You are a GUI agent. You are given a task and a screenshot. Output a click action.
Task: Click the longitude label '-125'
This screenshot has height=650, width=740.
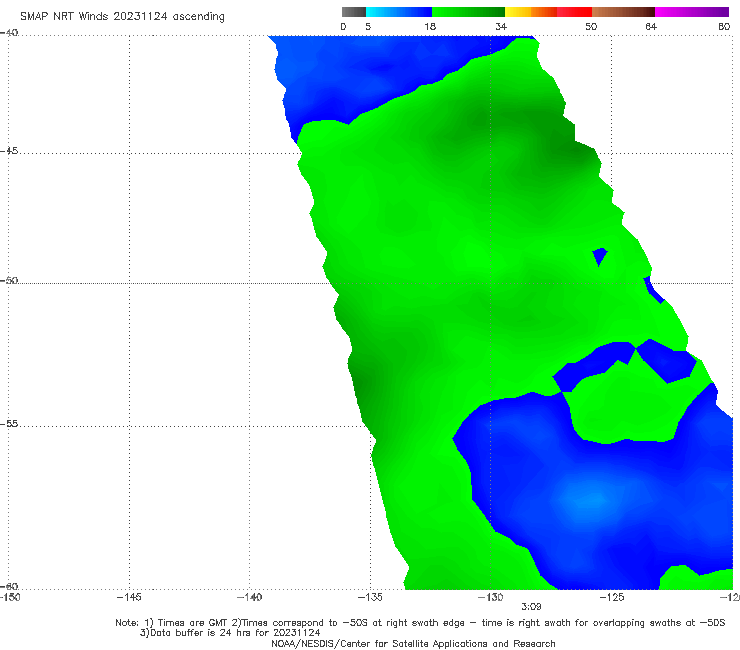coord(612,597)
